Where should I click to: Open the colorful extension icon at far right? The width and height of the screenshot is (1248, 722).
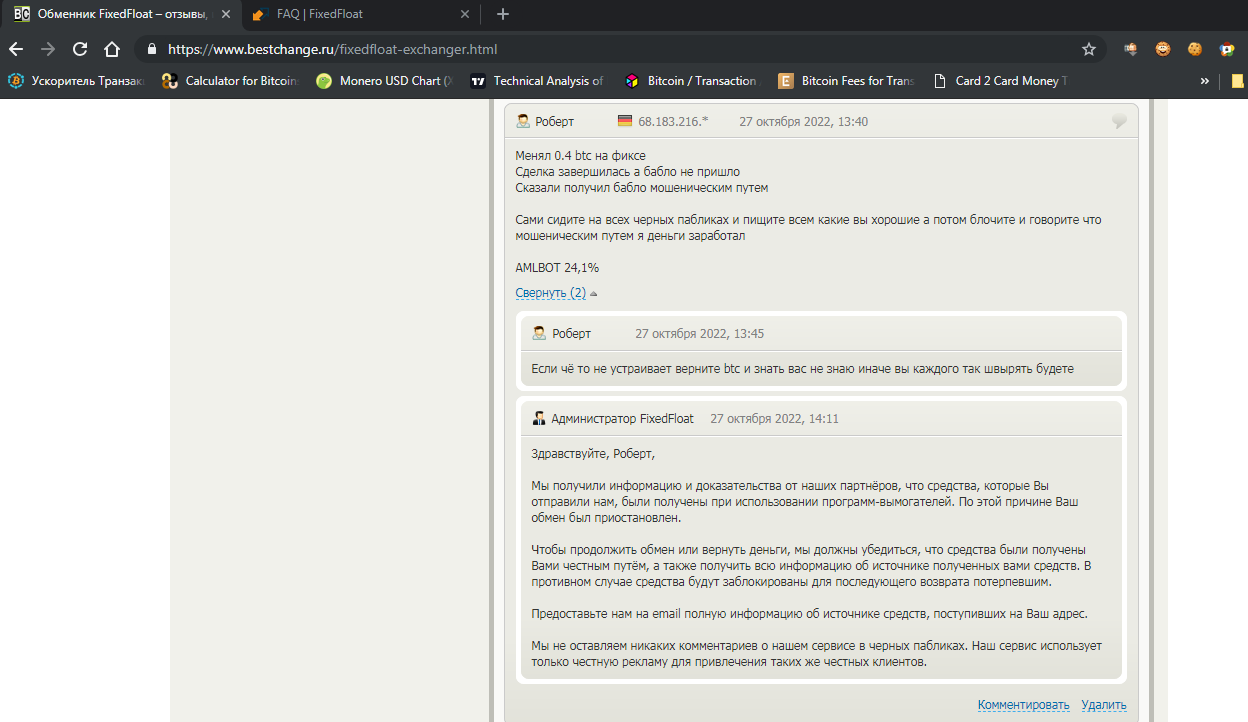[x=1227, y=49]
